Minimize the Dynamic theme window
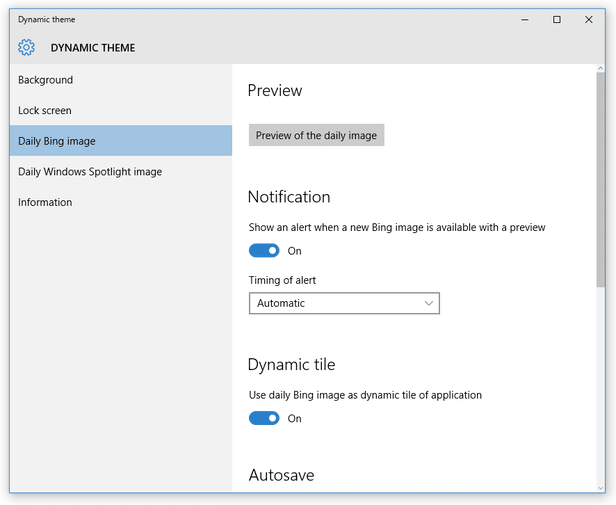Image resolution: width=616 pixels, height=505 pixels. [x=525, y=20]
